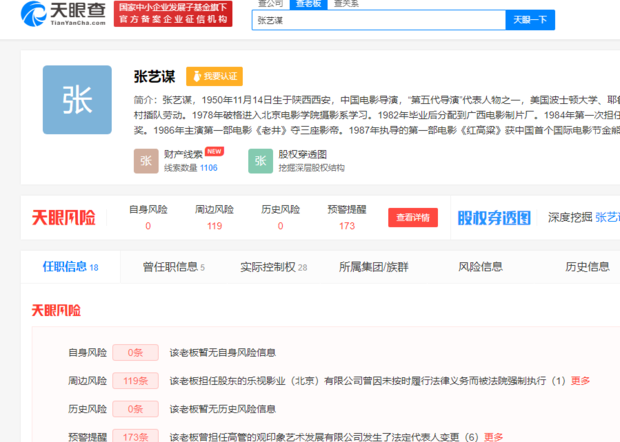
Task: Click the 173条 badge for 预警提醒
Action: click(x=135, y=436)
